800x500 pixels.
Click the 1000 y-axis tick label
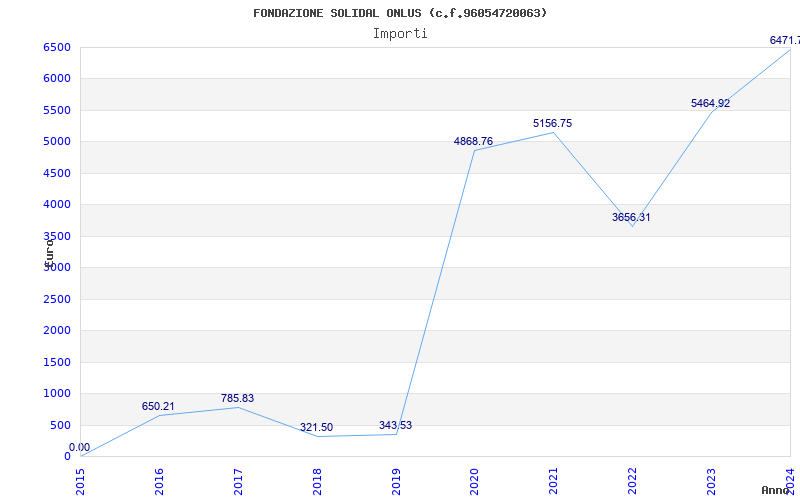tap(57, 394)
